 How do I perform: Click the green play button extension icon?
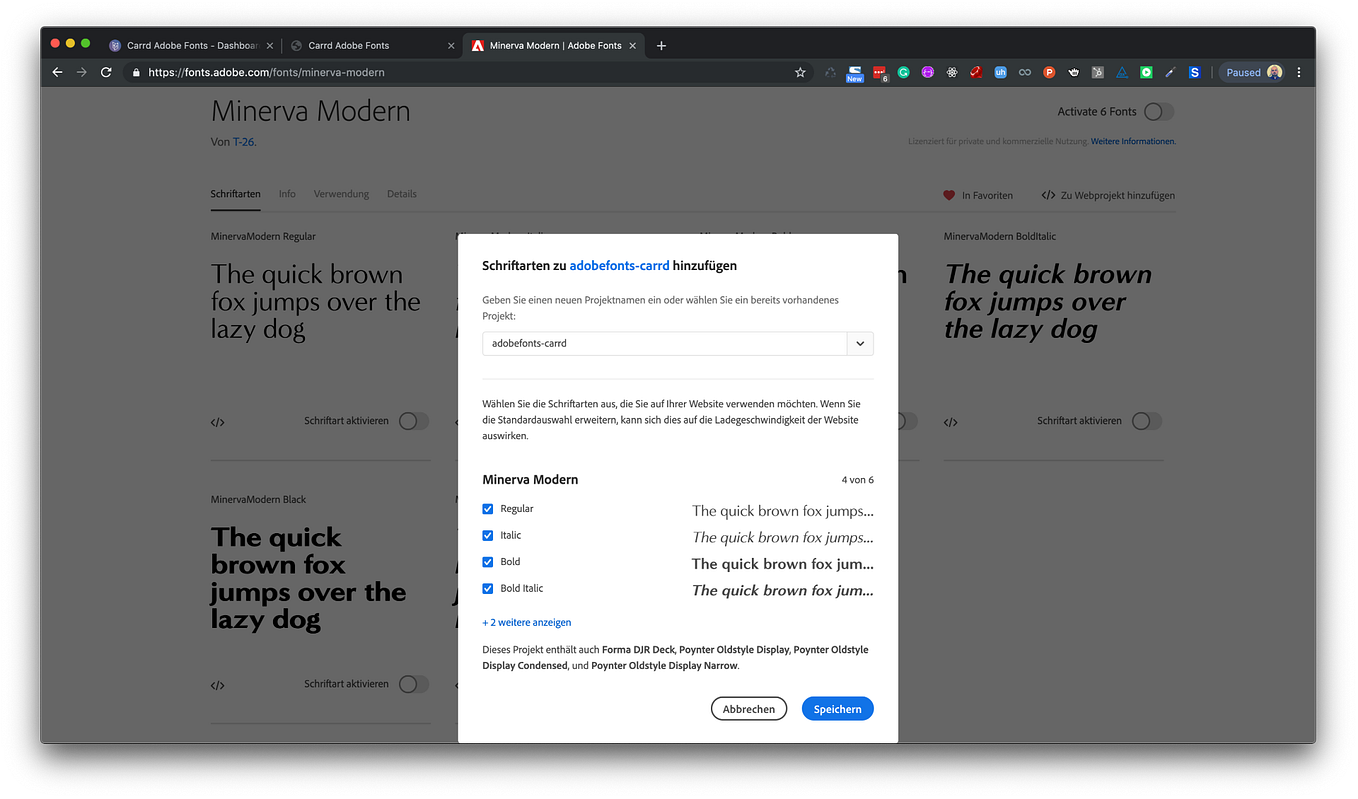pyautogui.click(x=1146, y=72)
